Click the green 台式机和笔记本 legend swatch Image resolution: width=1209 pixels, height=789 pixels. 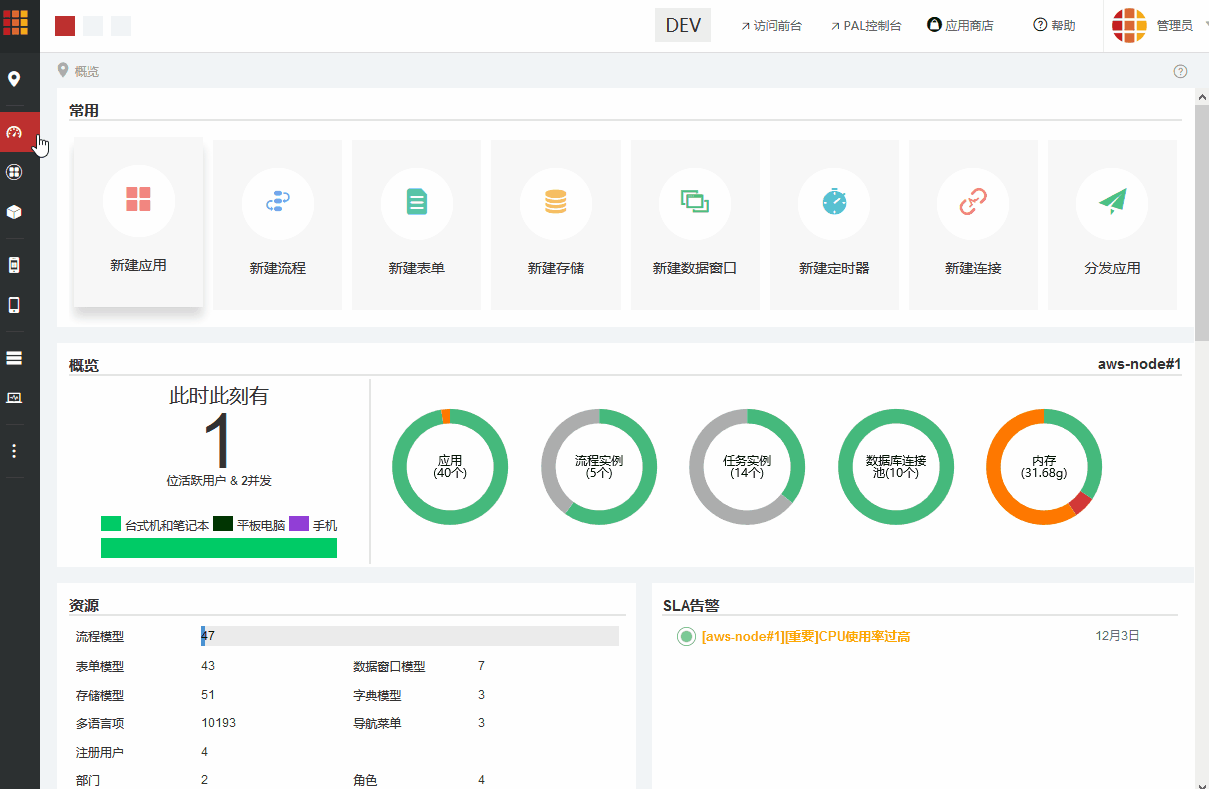111,524
